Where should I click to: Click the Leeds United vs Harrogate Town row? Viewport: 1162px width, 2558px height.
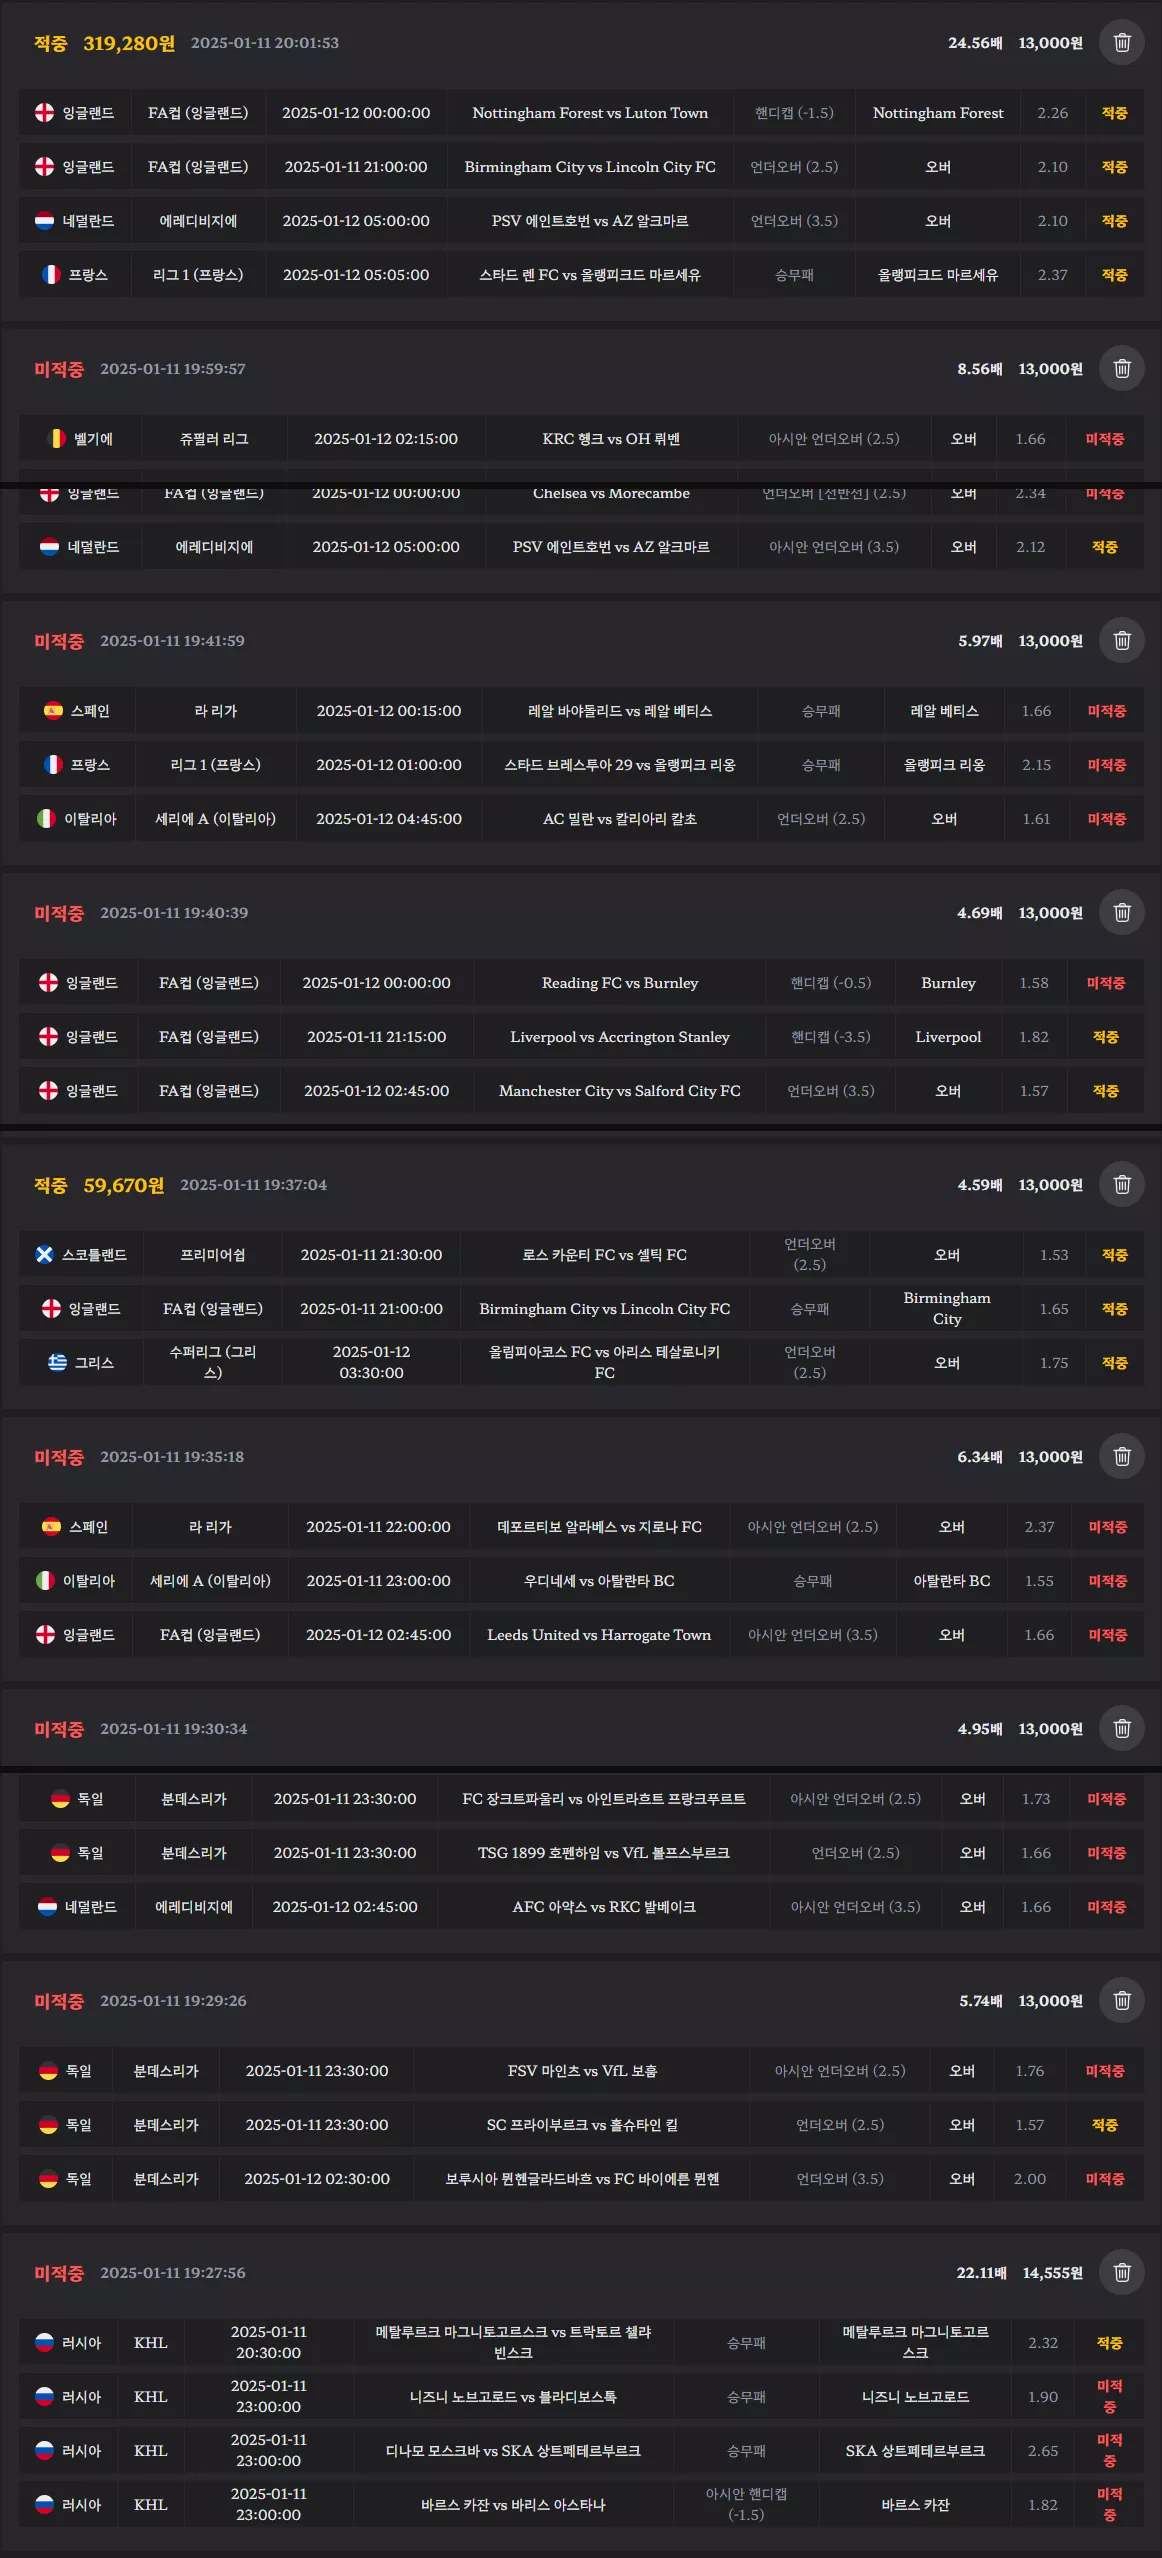(581, 1635)
